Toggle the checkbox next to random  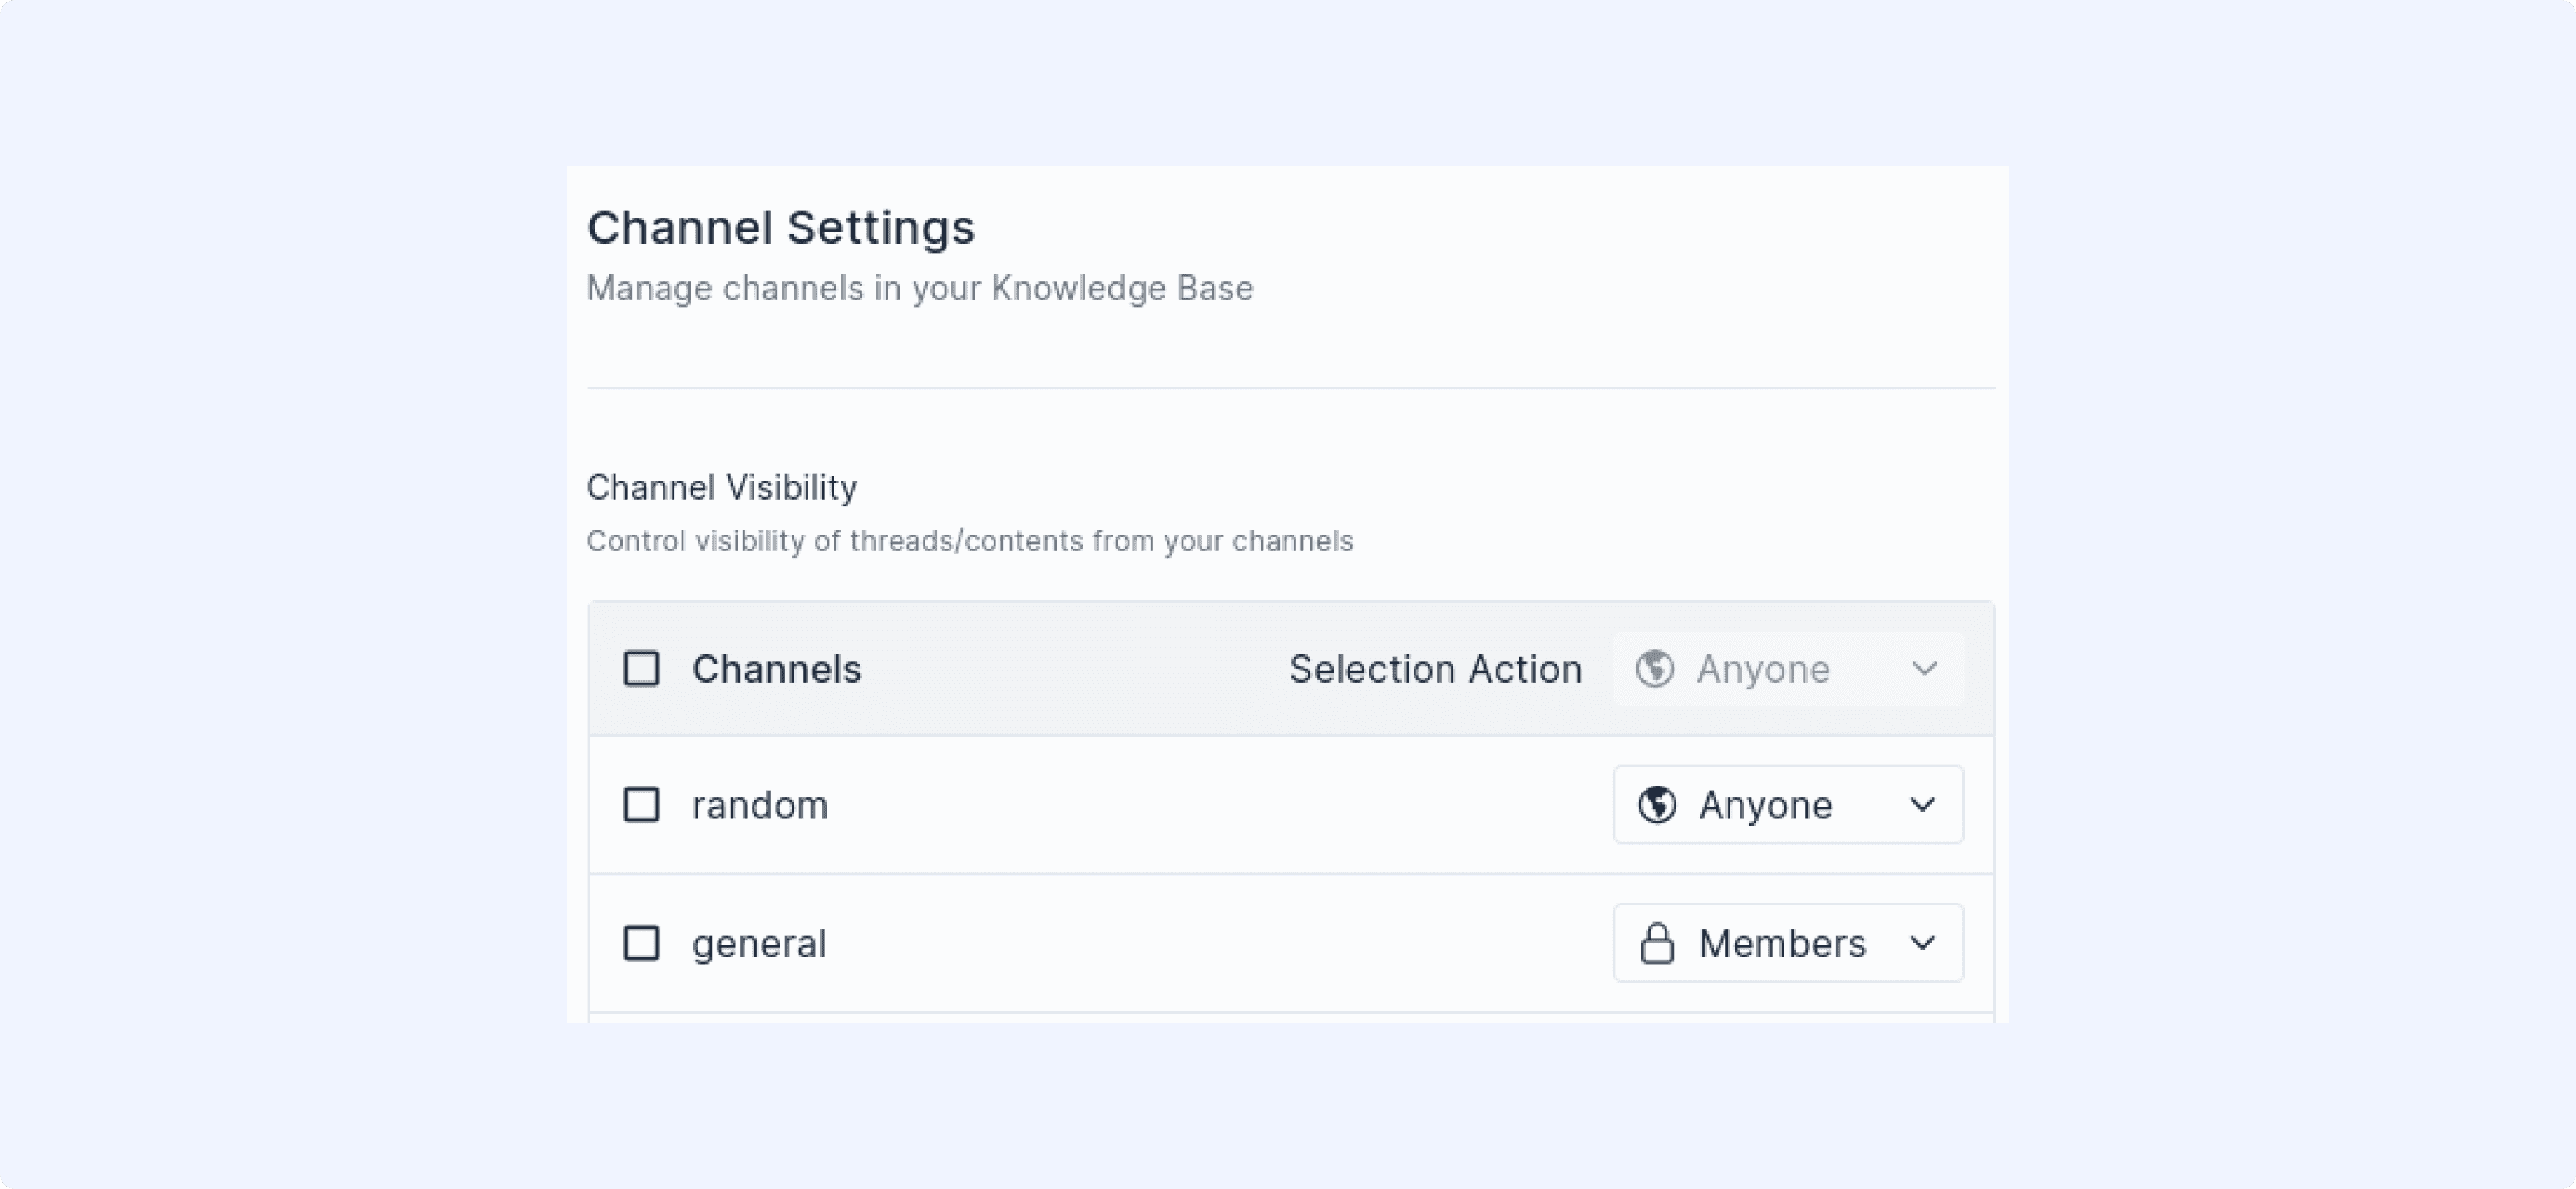(640, 804)
